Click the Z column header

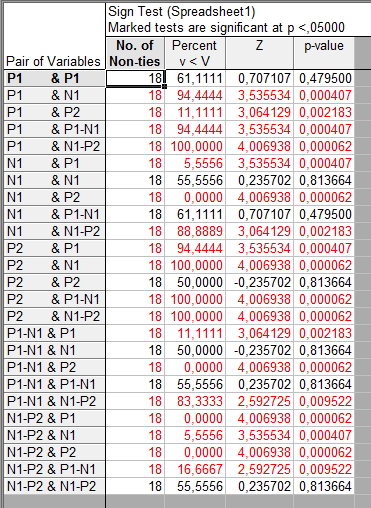click(x=259, y=53)
